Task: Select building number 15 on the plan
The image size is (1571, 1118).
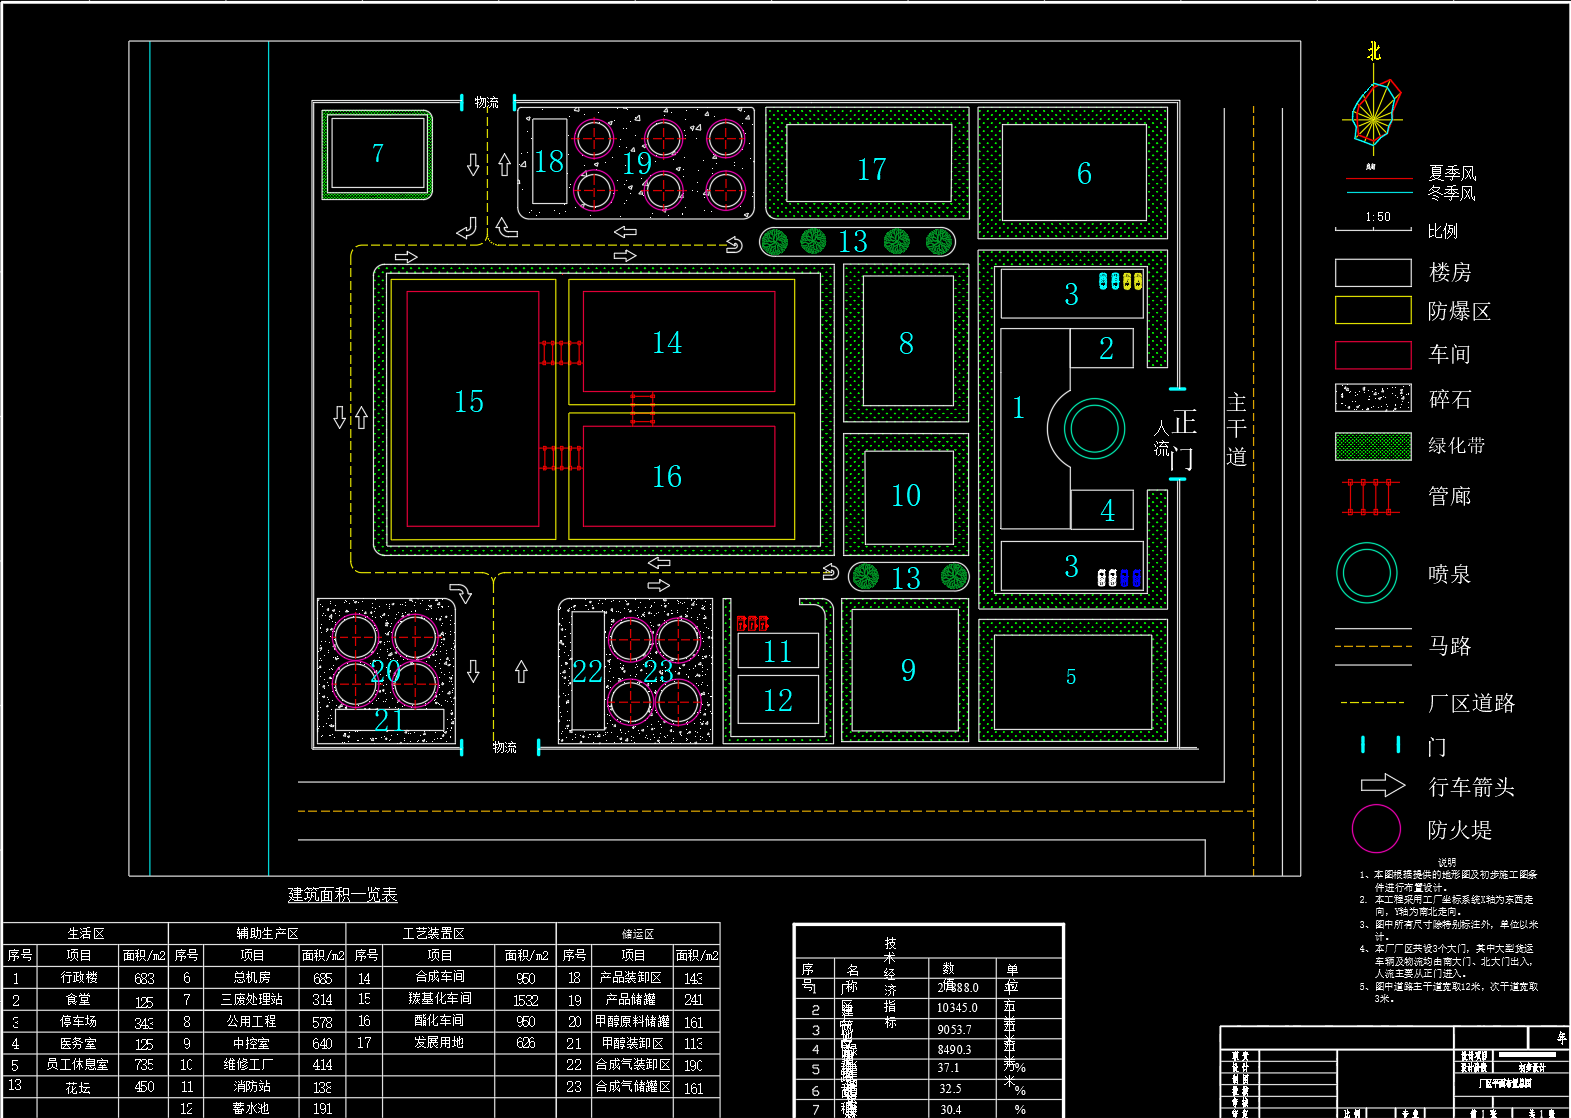Action: [470, 402]
